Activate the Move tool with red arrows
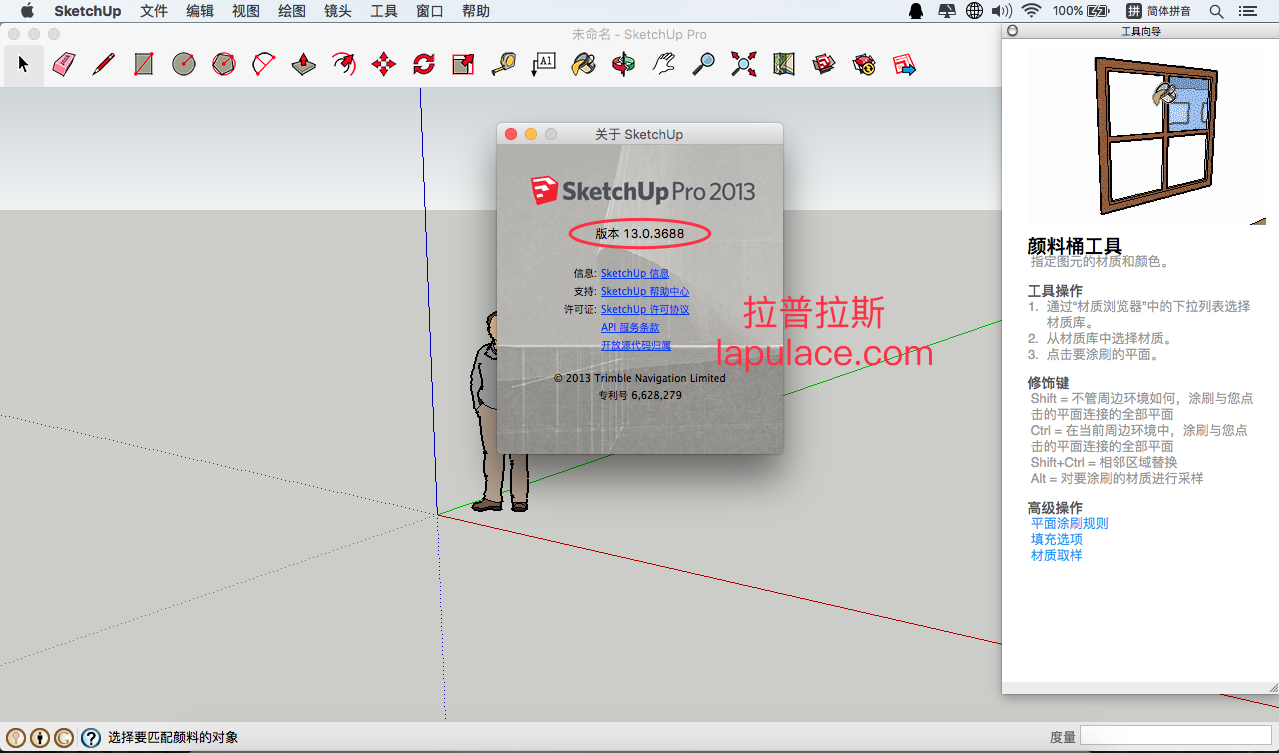This screenshot has height=753, width=1279. (384, 65)
